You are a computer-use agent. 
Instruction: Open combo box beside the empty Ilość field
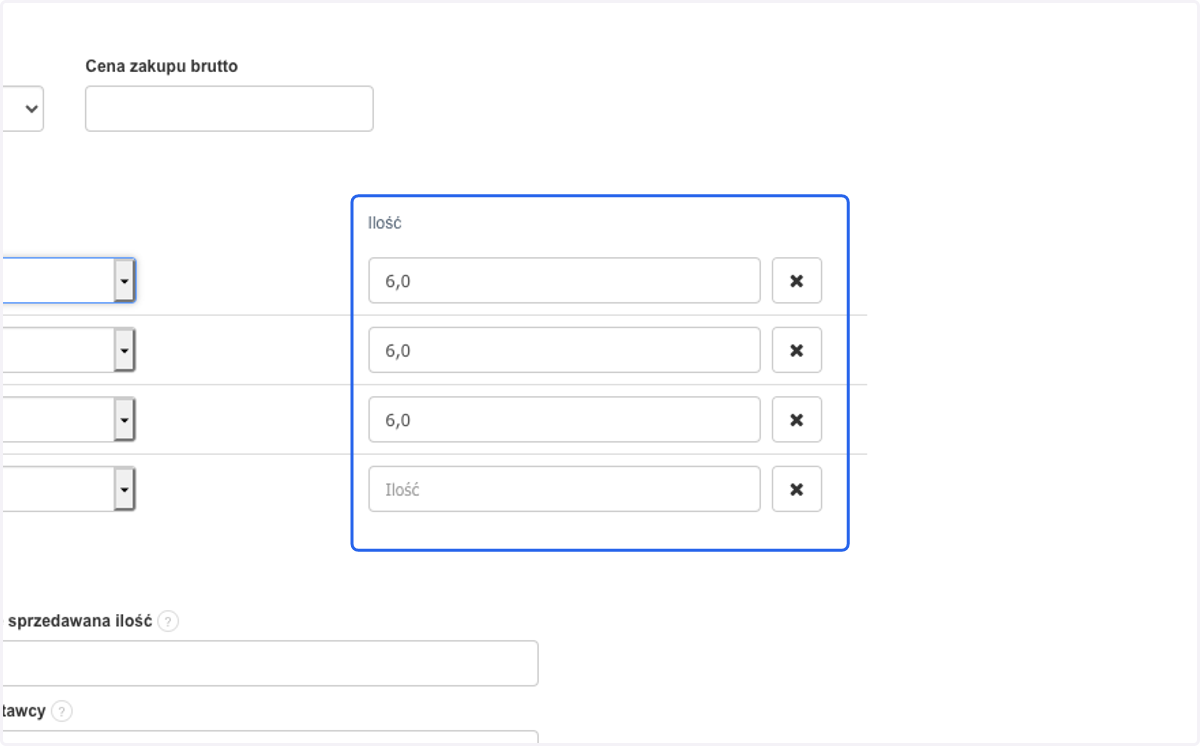pyautogui.click(x=124, y=489)
